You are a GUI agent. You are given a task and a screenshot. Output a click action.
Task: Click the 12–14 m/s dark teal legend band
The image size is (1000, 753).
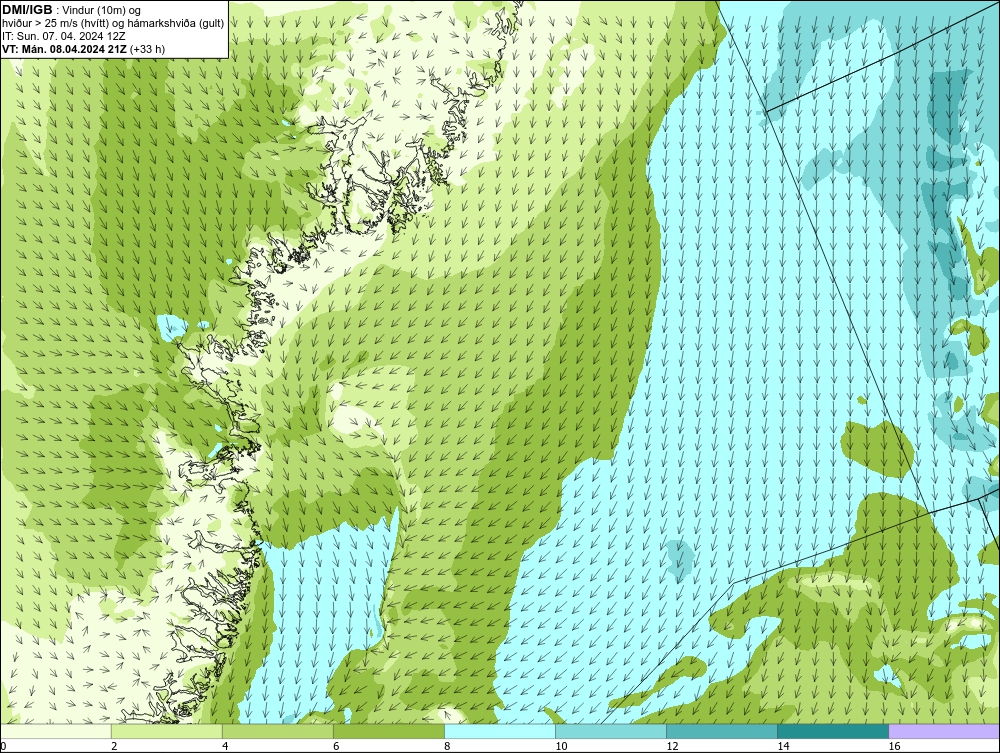pyautogui.click(x=722, y=731)
